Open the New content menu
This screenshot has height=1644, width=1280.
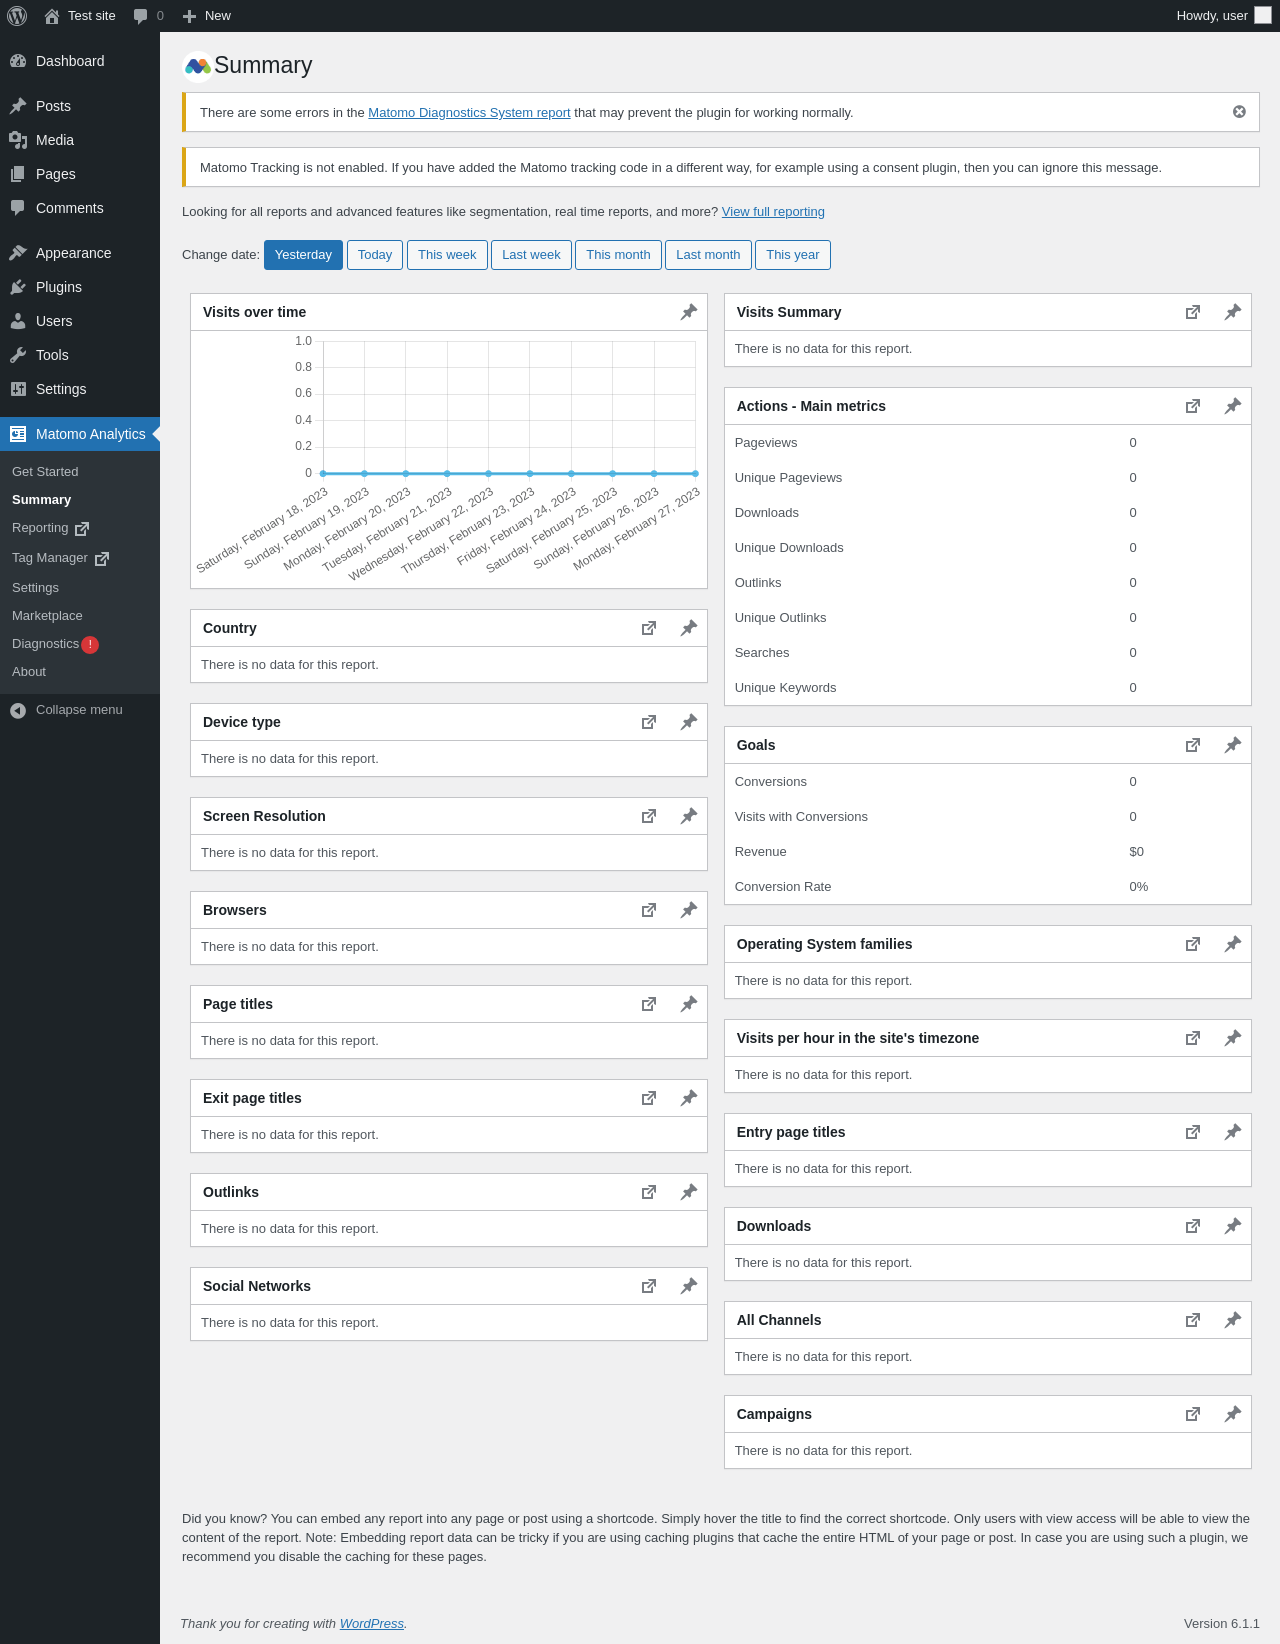coord(207,16)
